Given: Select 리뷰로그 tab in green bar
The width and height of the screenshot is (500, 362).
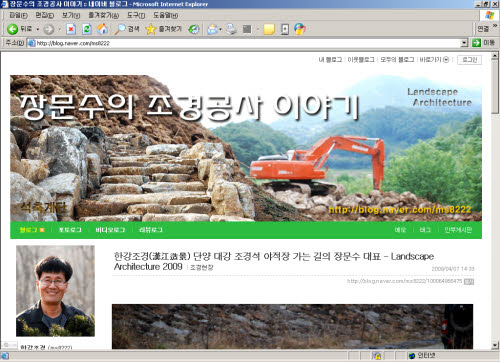Looking at the screenshot, I should pos(151,230).
